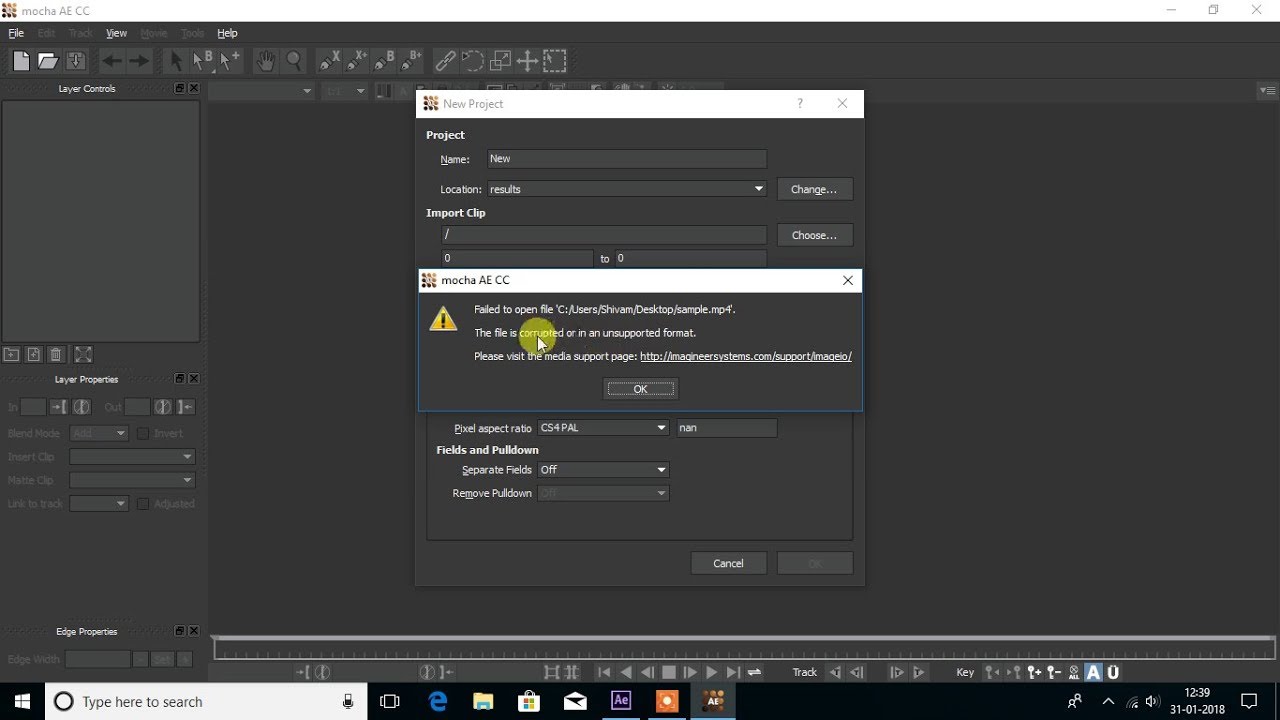The width and height of the screenshot is (1280, 720).
Task: Open Pixel aspect ratio CS4 PAL dropdown
Action: [603, 428]
